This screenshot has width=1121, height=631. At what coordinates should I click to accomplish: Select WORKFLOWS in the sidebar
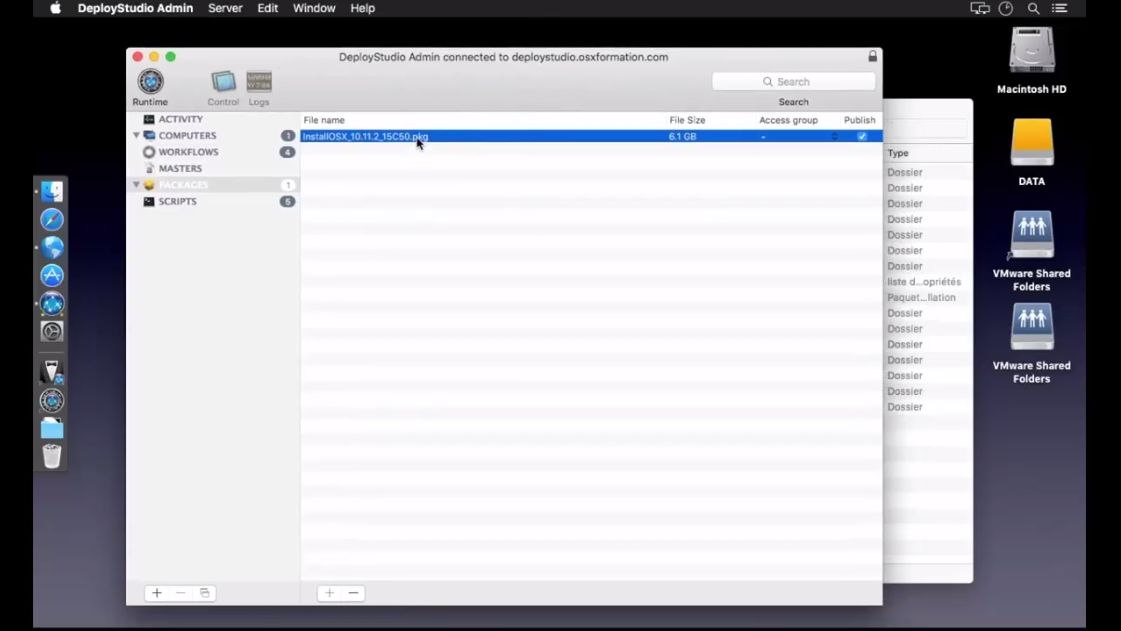[188, 152]
